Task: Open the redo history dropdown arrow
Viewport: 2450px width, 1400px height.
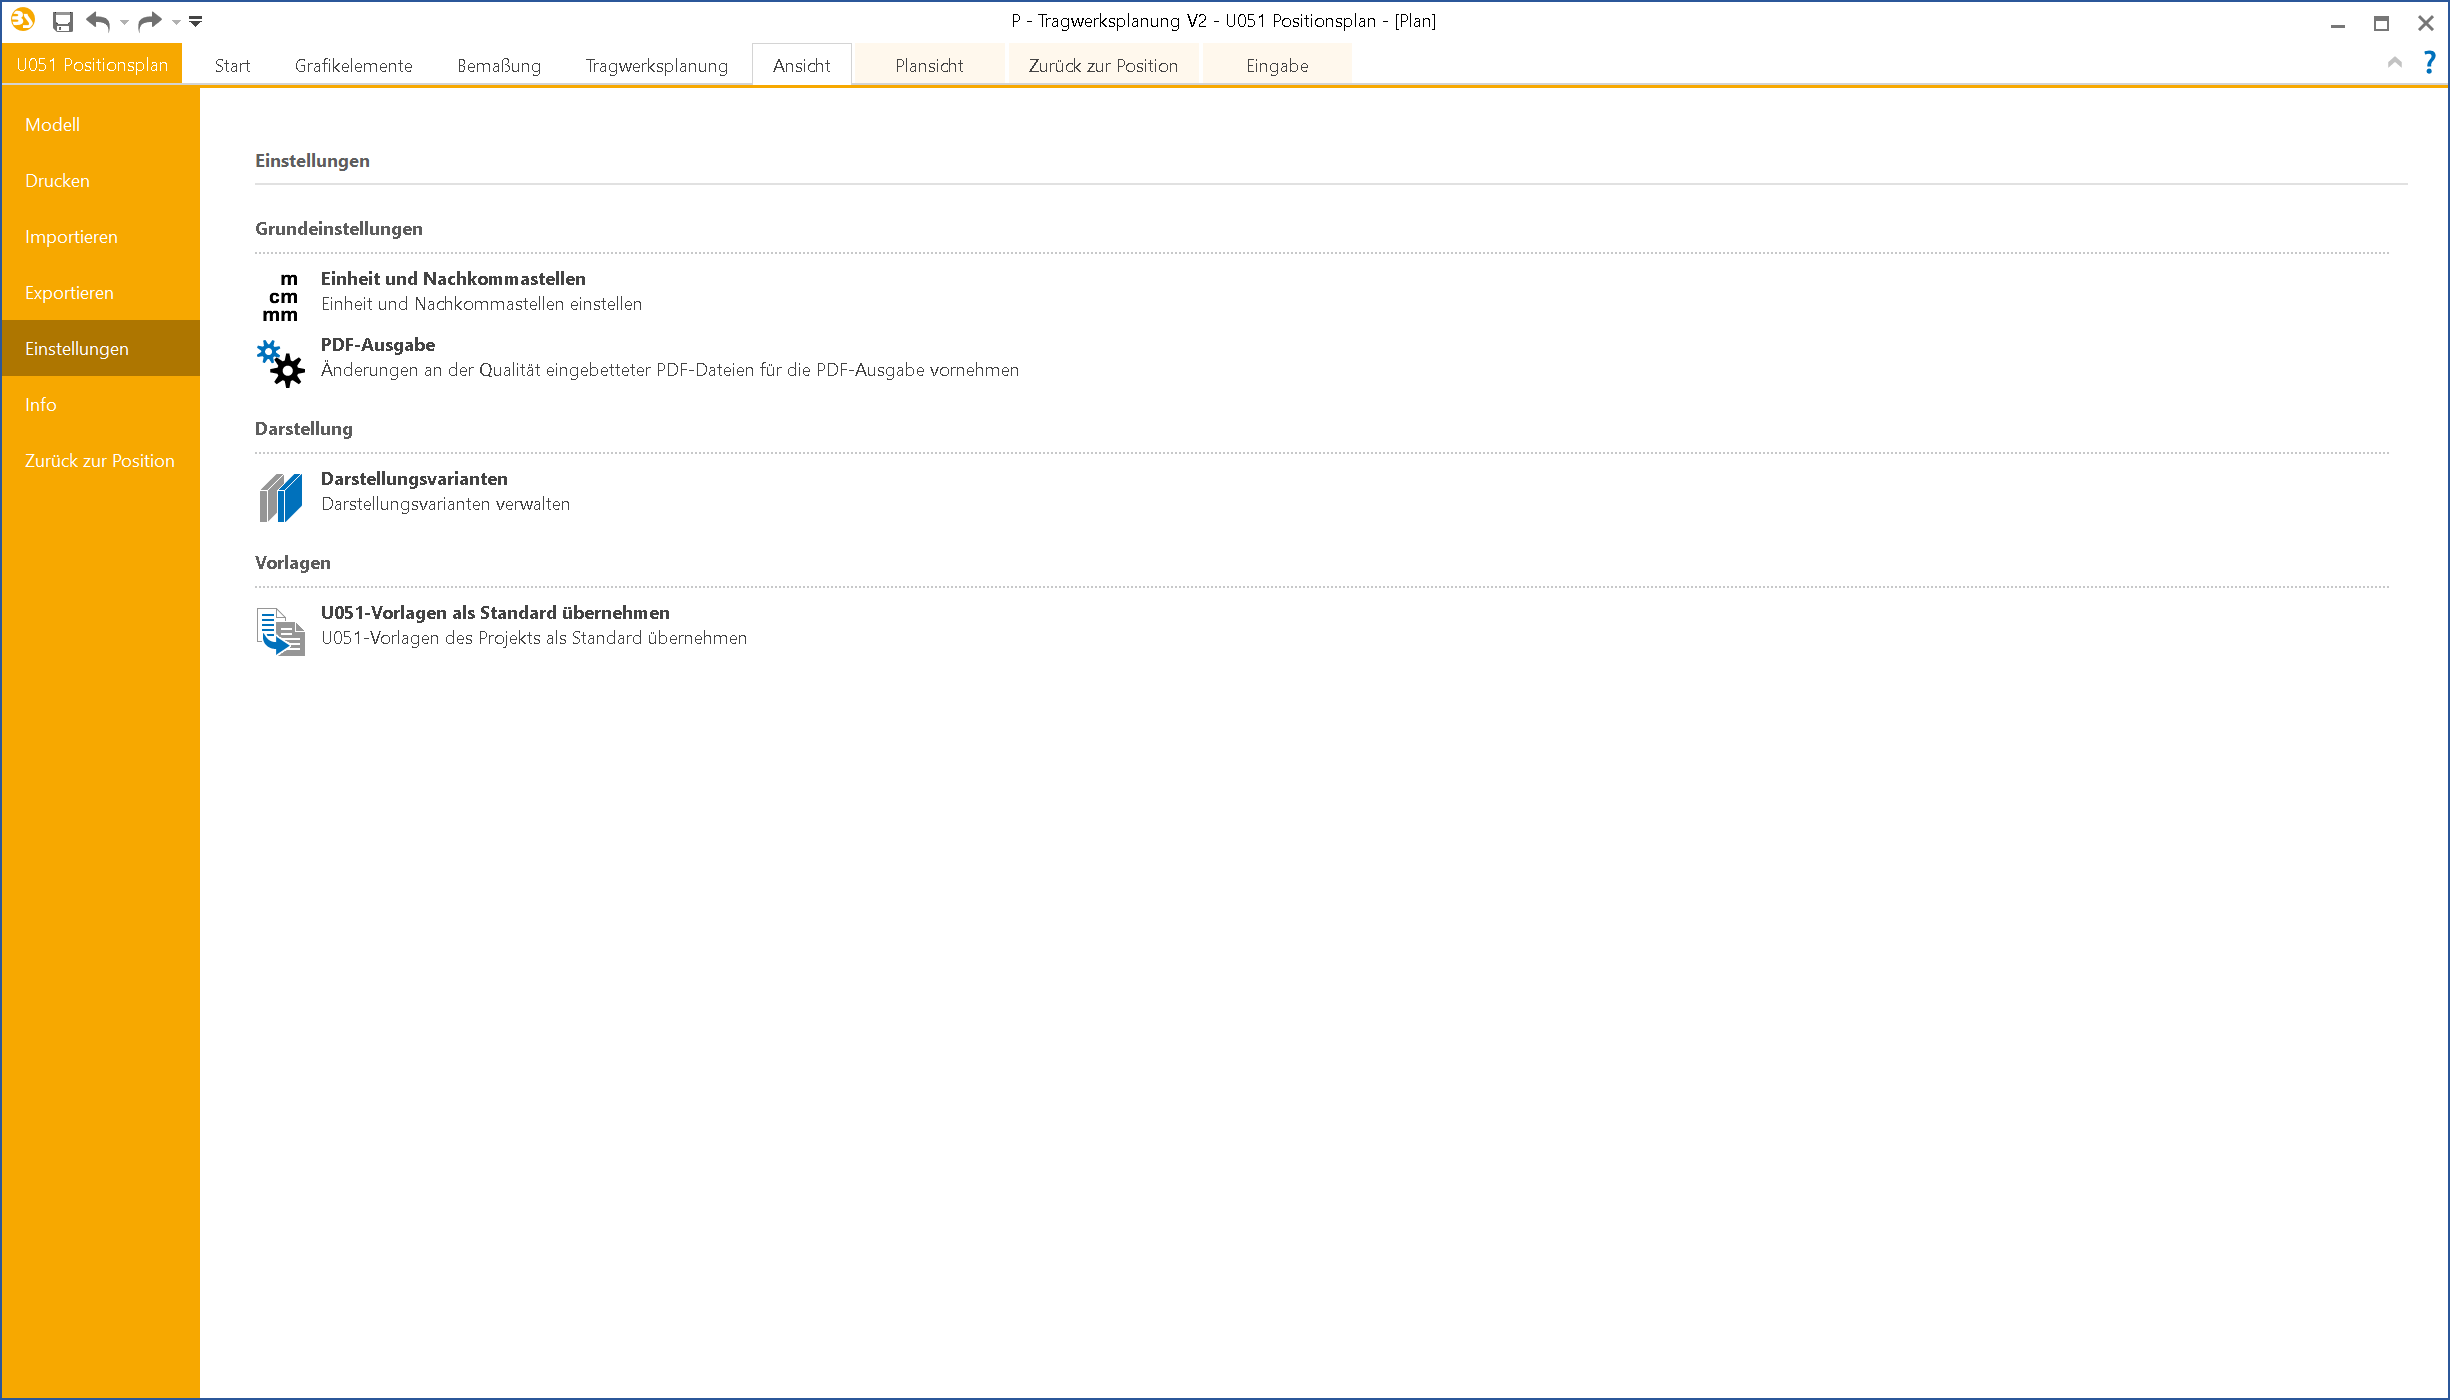Action: click(x=176, y=22)
